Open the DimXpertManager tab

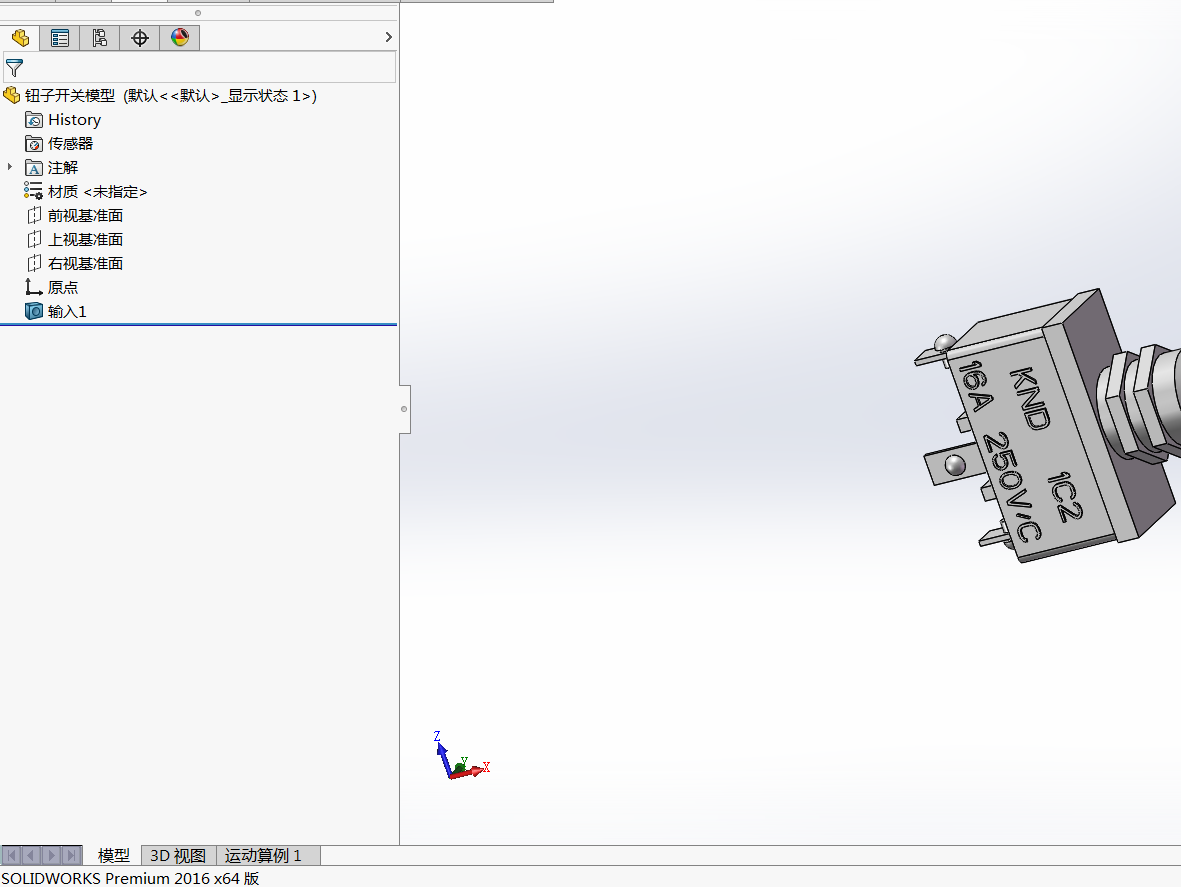pos(139,38)
